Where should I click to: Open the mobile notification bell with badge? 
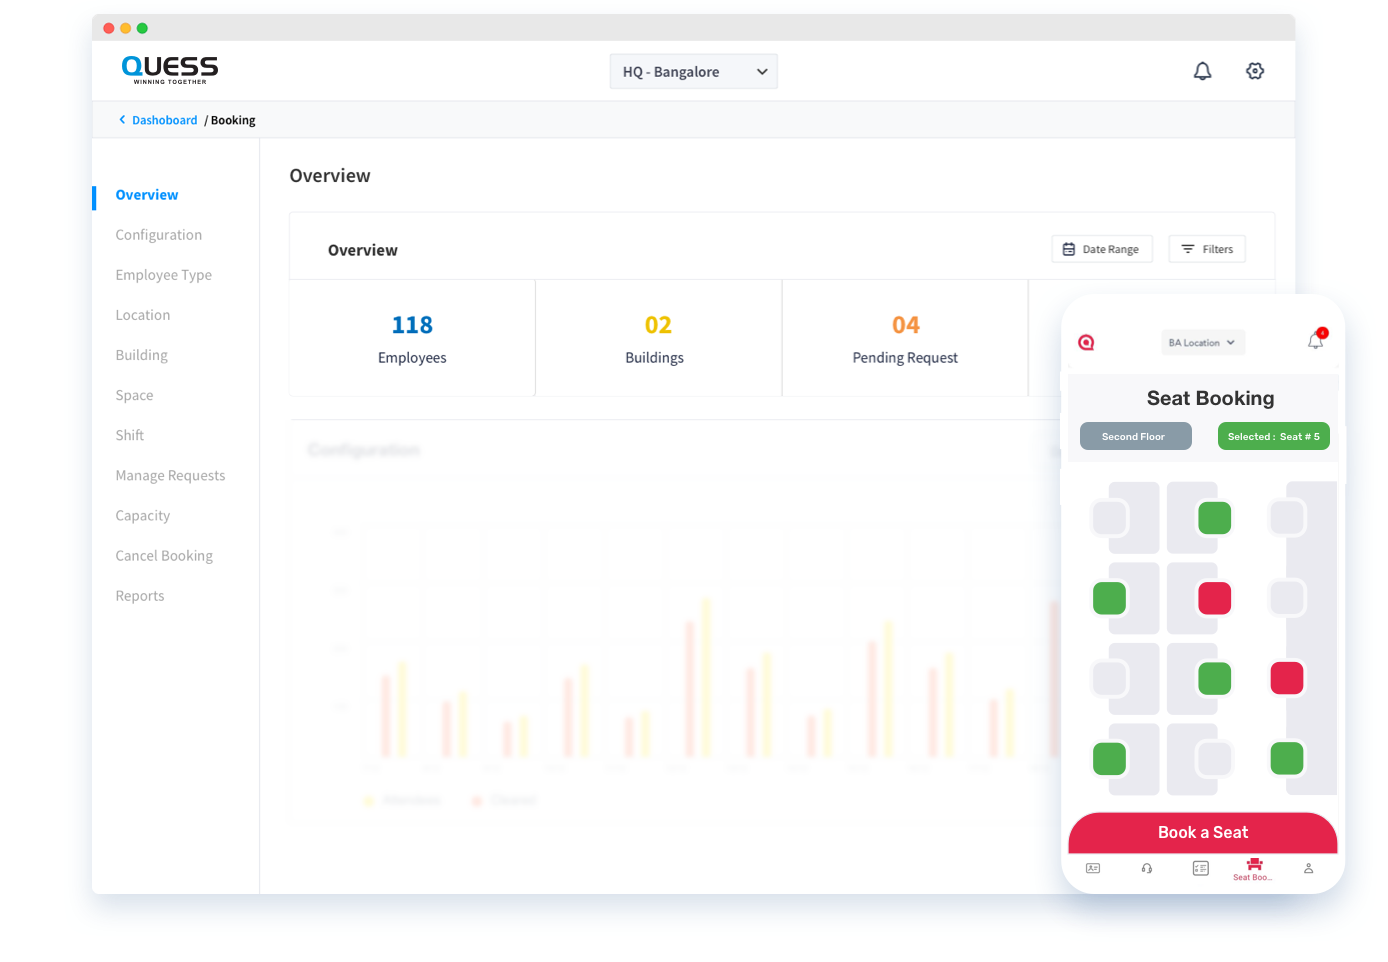pos(1315,340)
